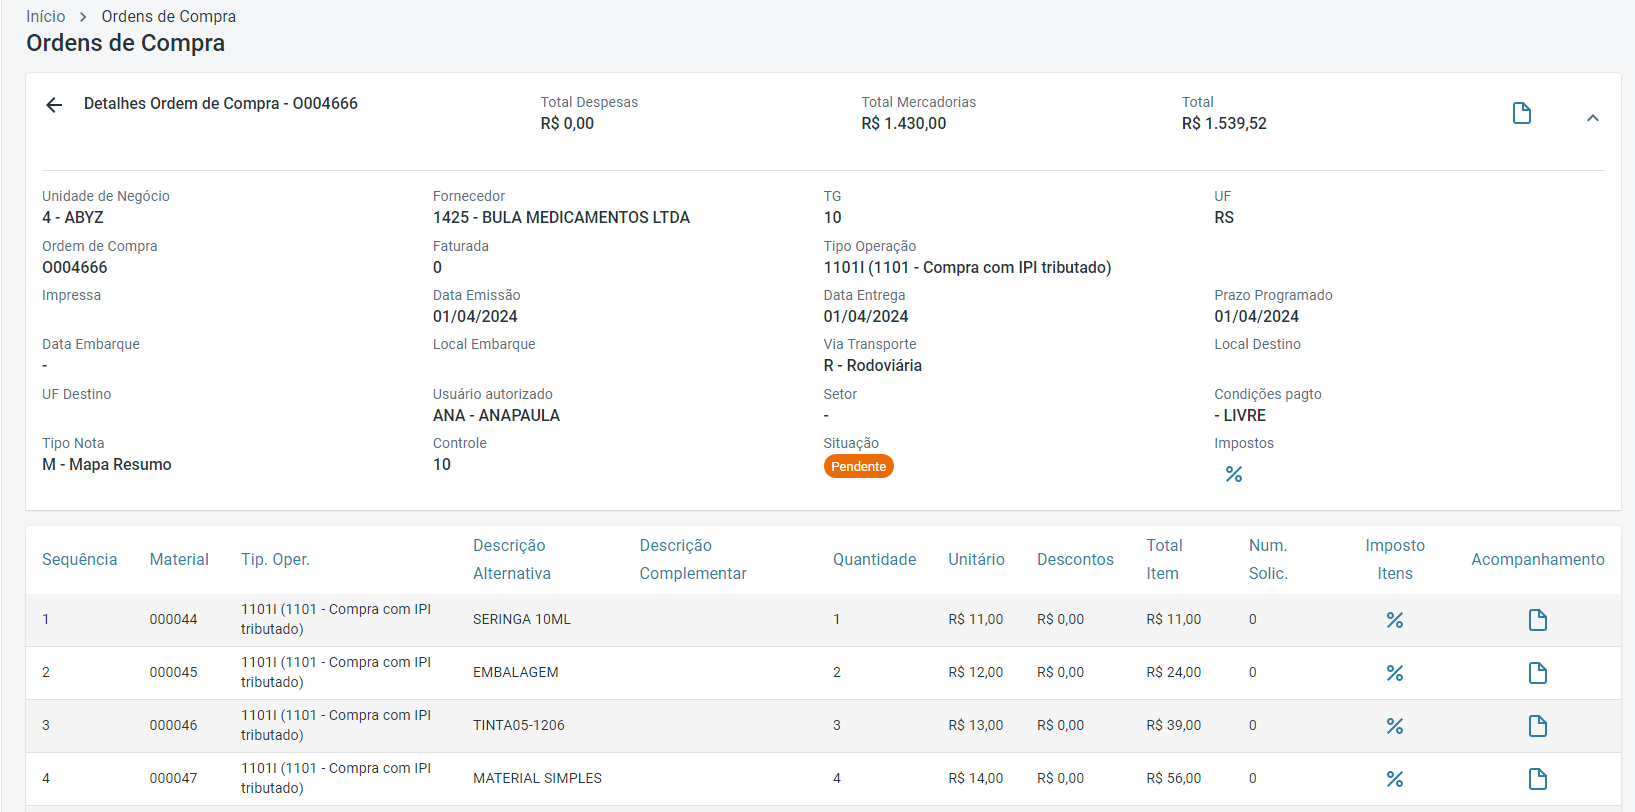Sort by the Descontos column header
Viewport: 1635px width, 812px height.
[x=1075, y=559]
